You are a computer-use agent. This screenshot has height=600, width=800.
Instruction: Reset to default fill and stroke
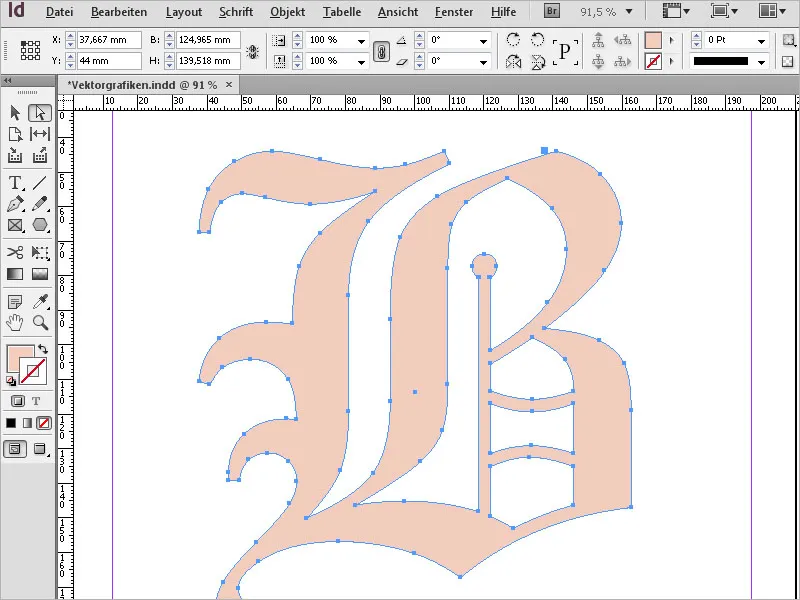pos(11,381)
